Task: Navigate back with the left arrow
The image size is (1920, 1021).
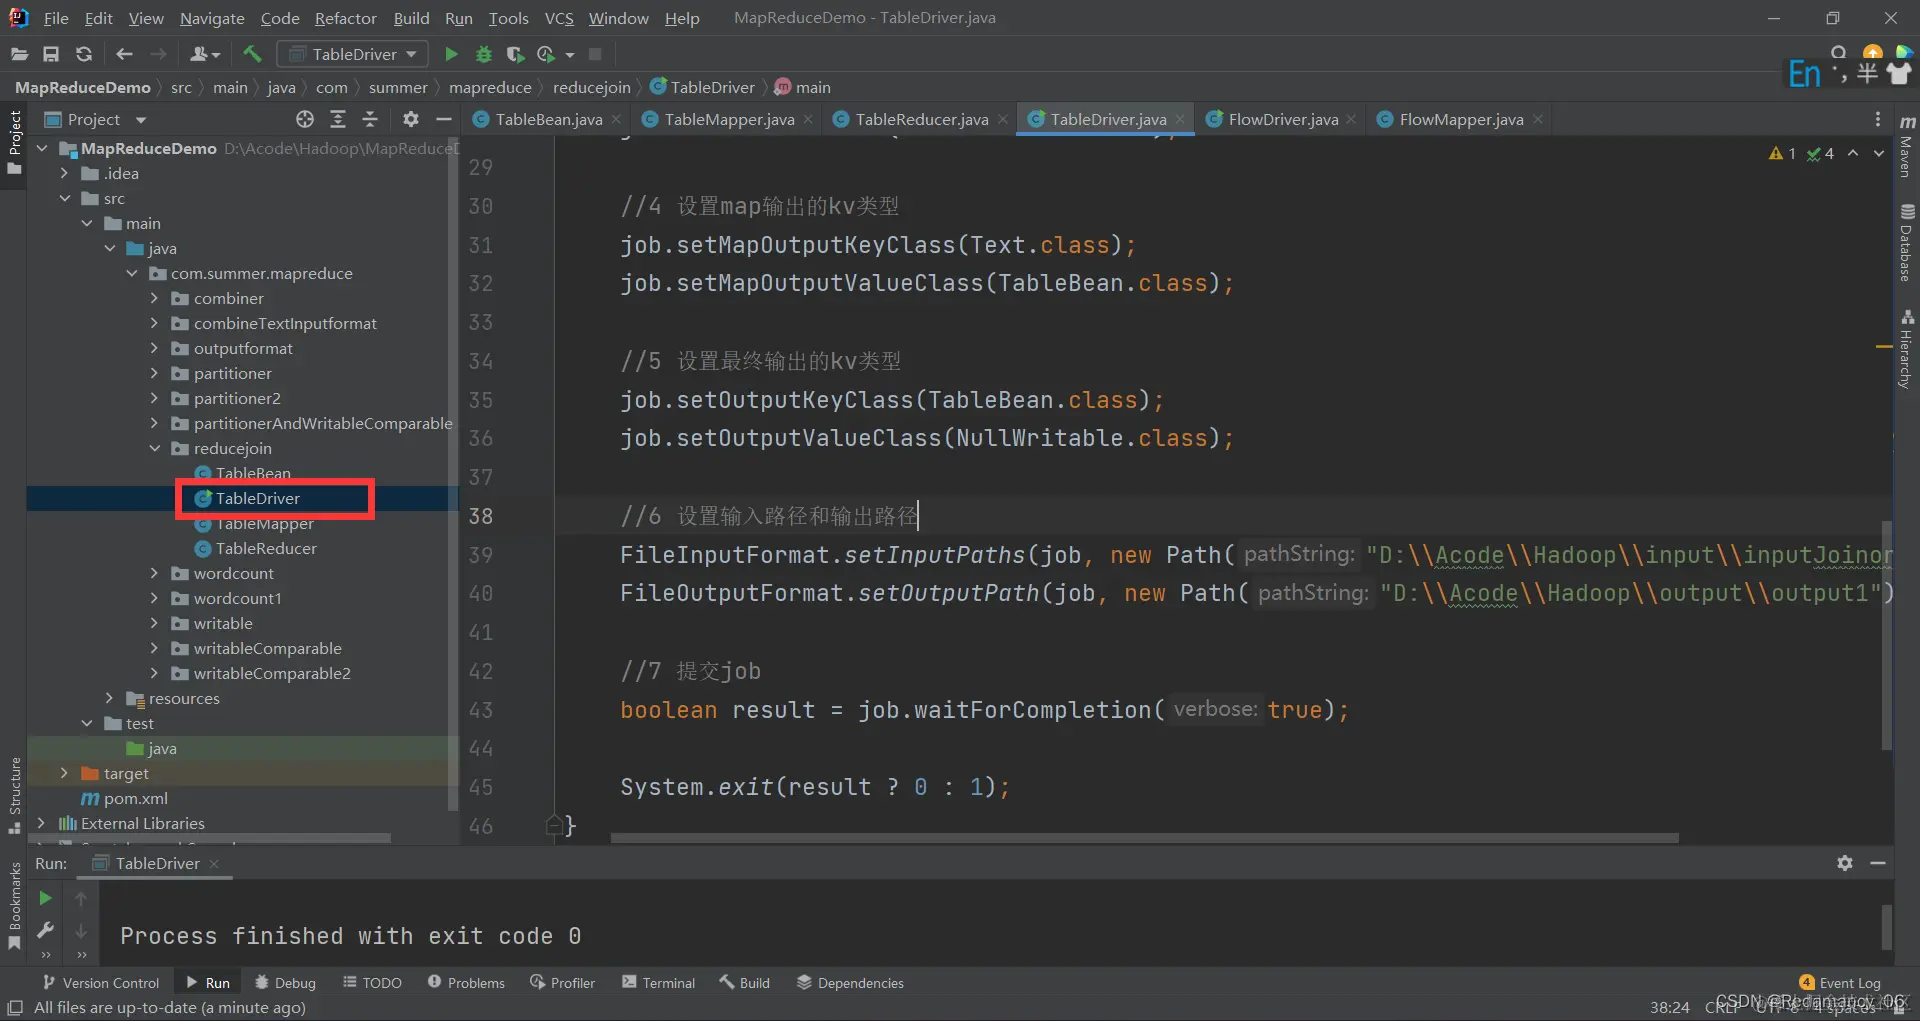Action: [124, 54]
